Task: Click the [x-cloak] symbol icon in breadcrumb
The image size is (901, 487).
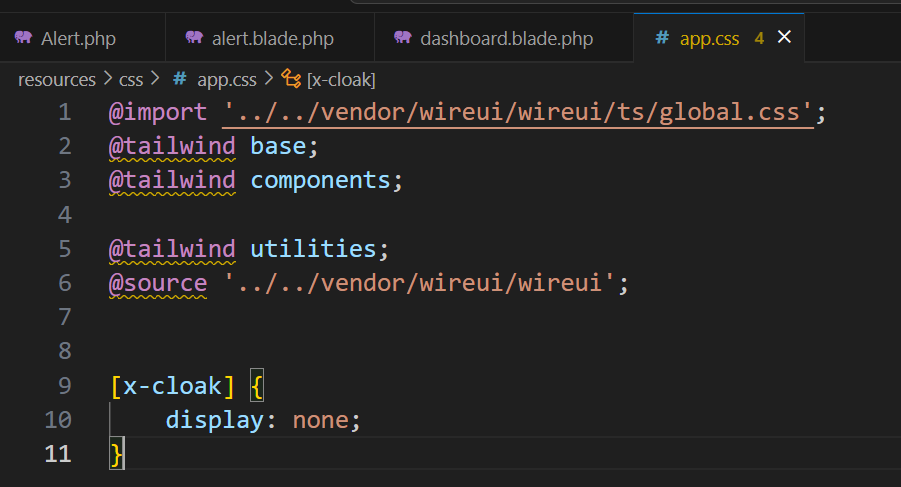Action: [292, 79]
